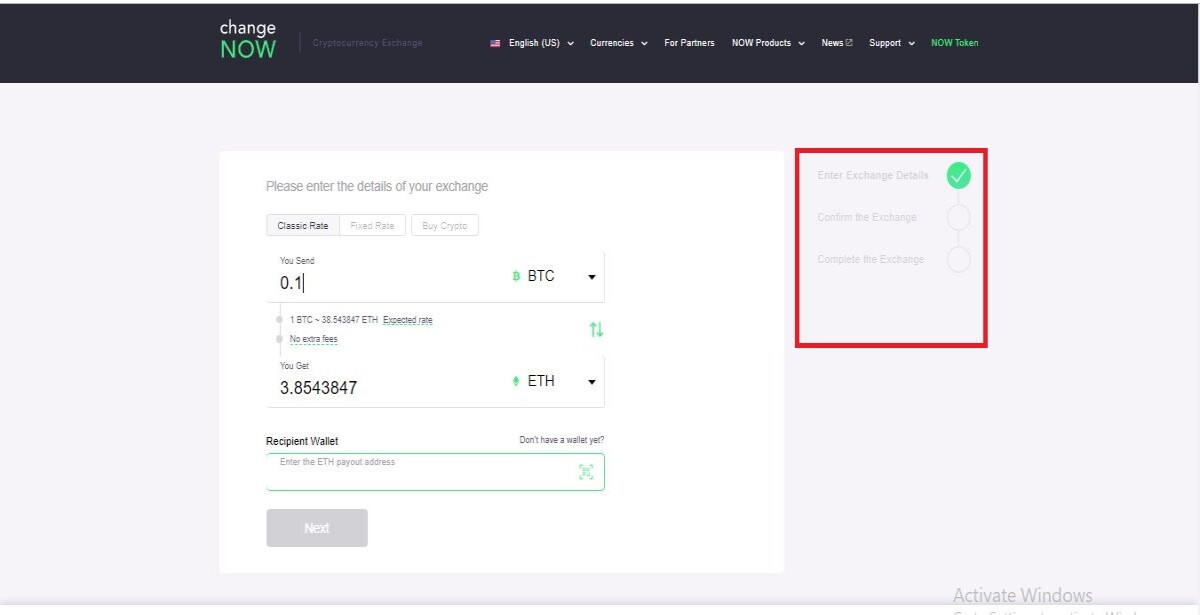Click the green checkmark step icon
Viewport: 1200px width, 615px height.
click(x=958, y=176)
